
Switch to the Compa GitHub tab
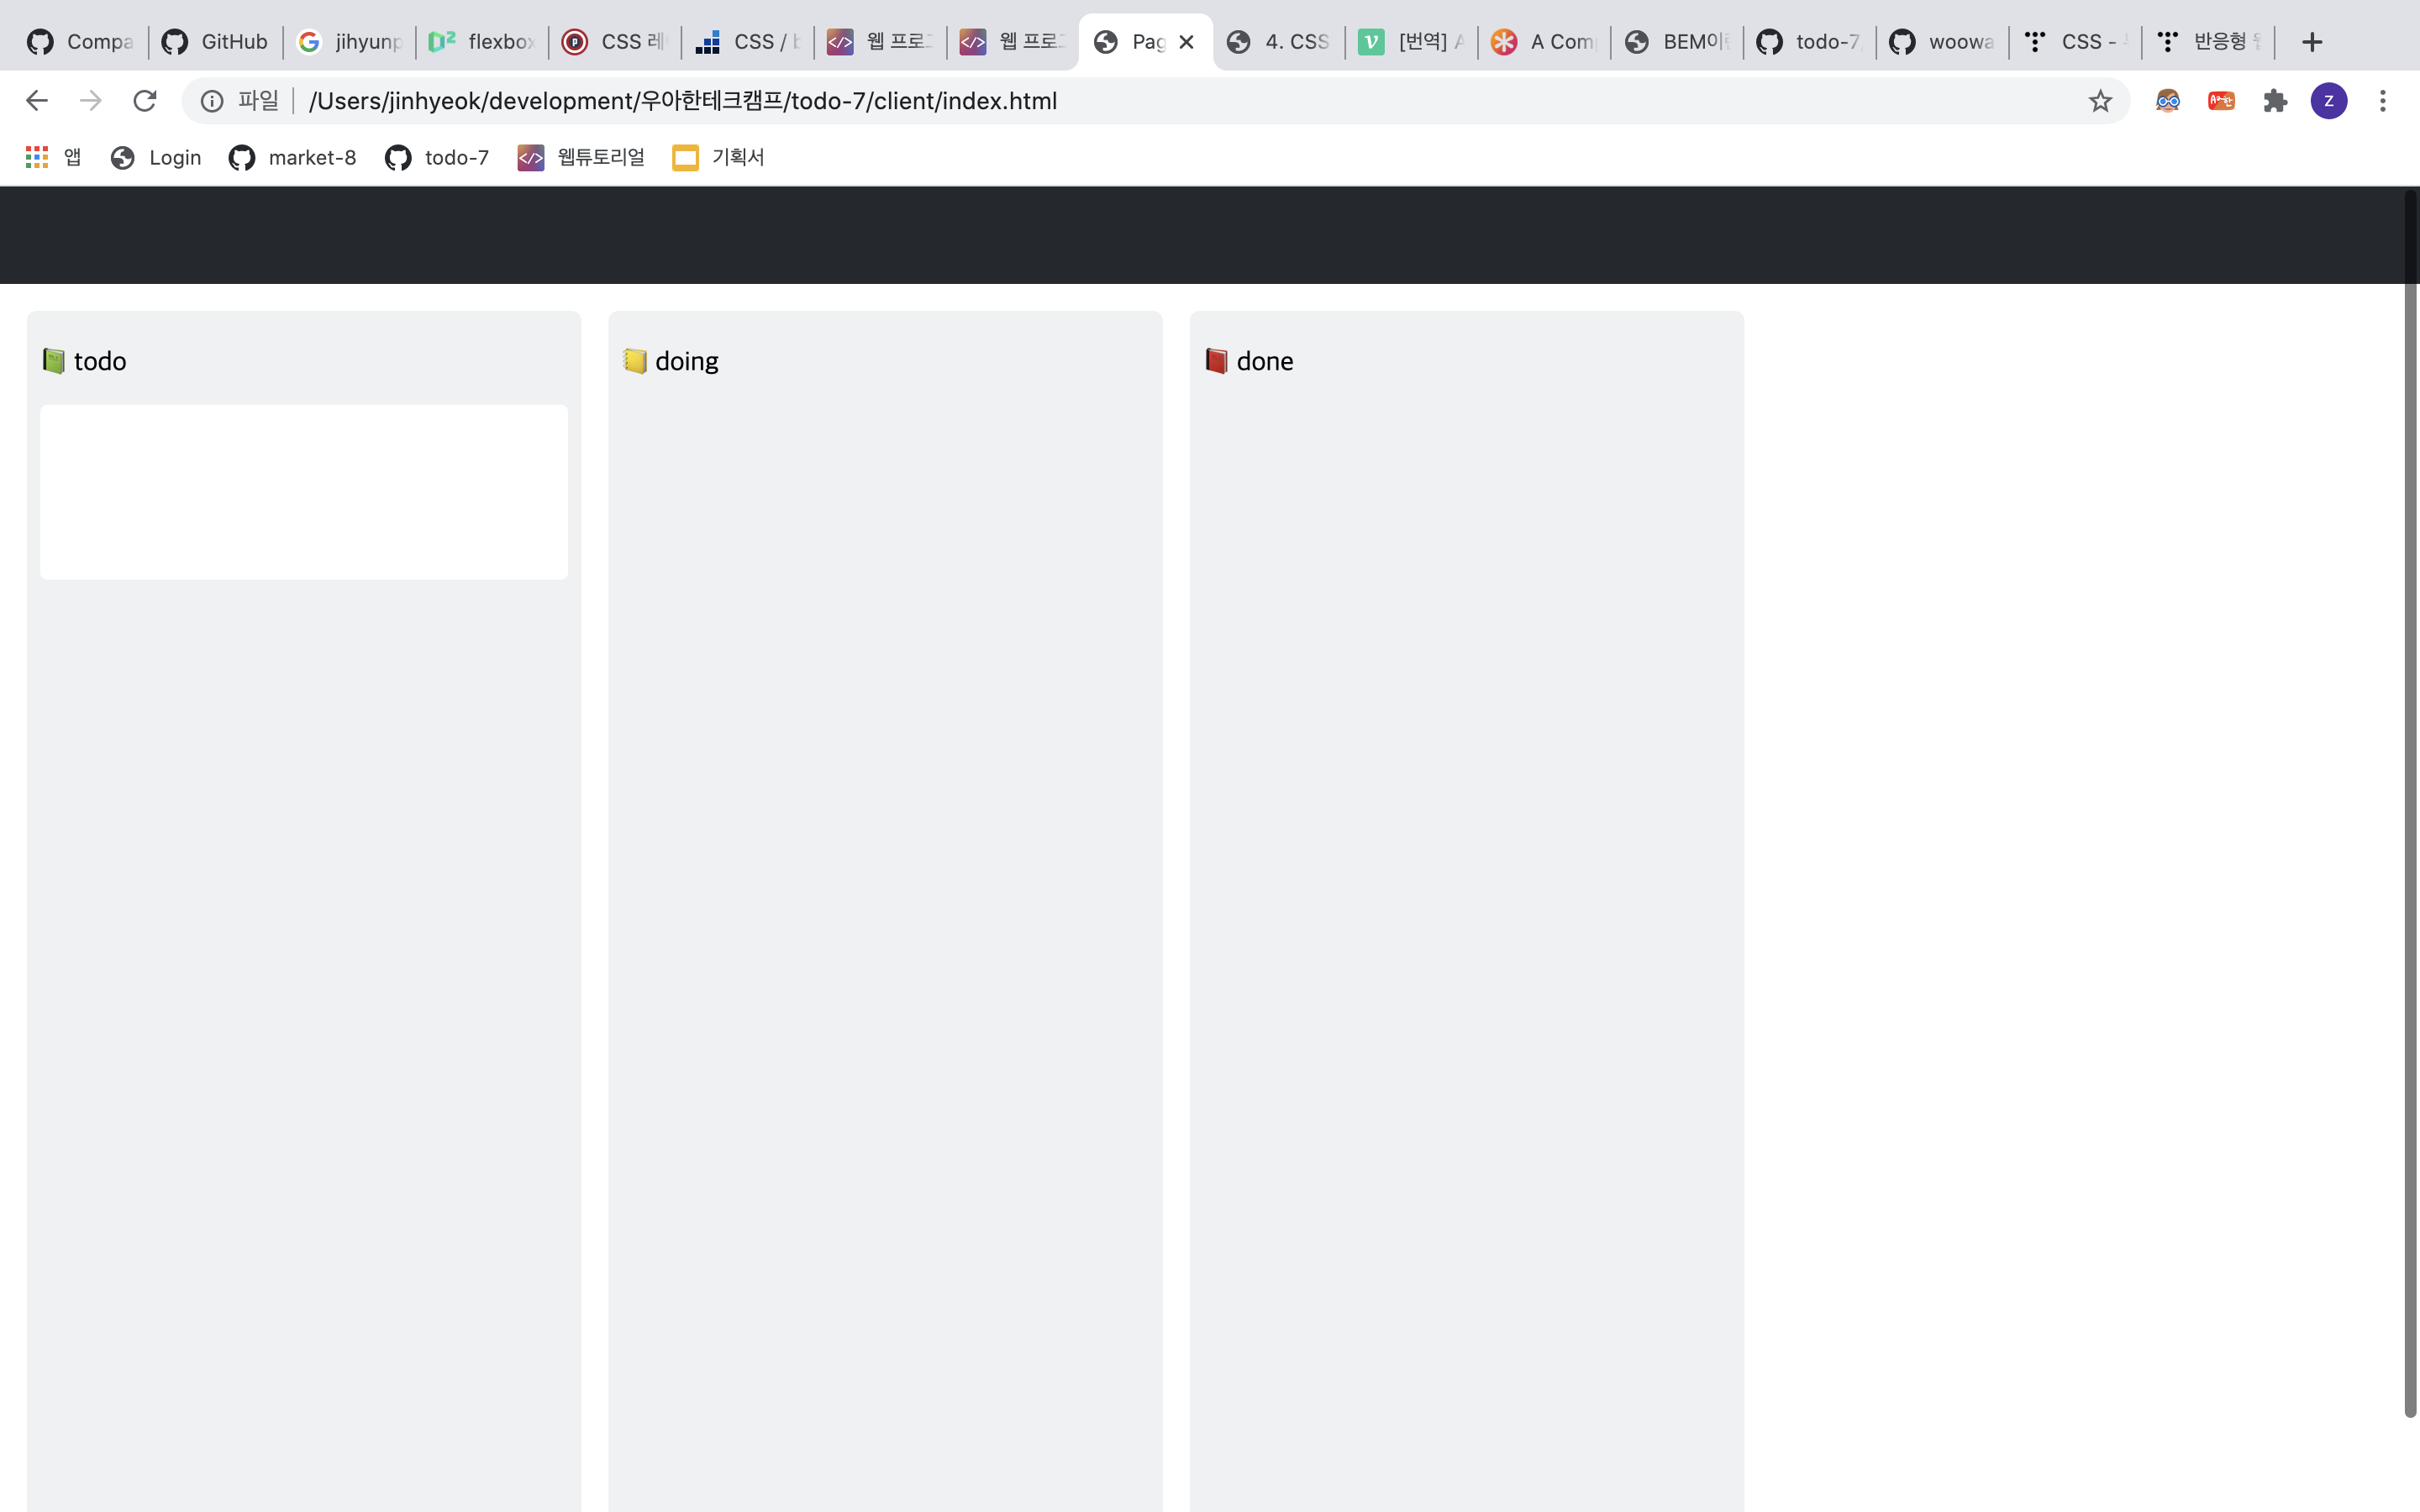80,42
